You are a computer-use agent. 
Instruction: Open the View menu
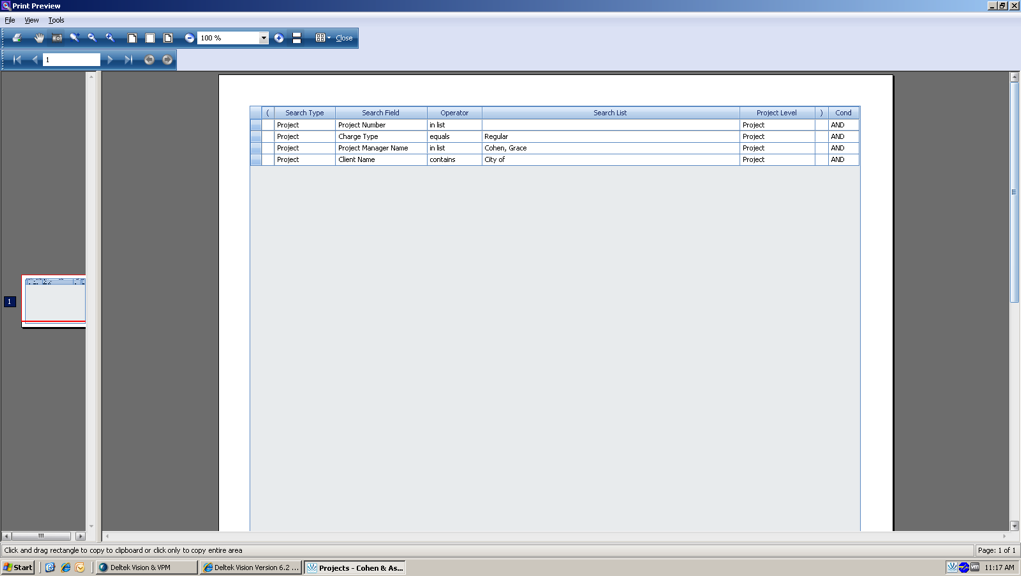click(x=31, y=20)
